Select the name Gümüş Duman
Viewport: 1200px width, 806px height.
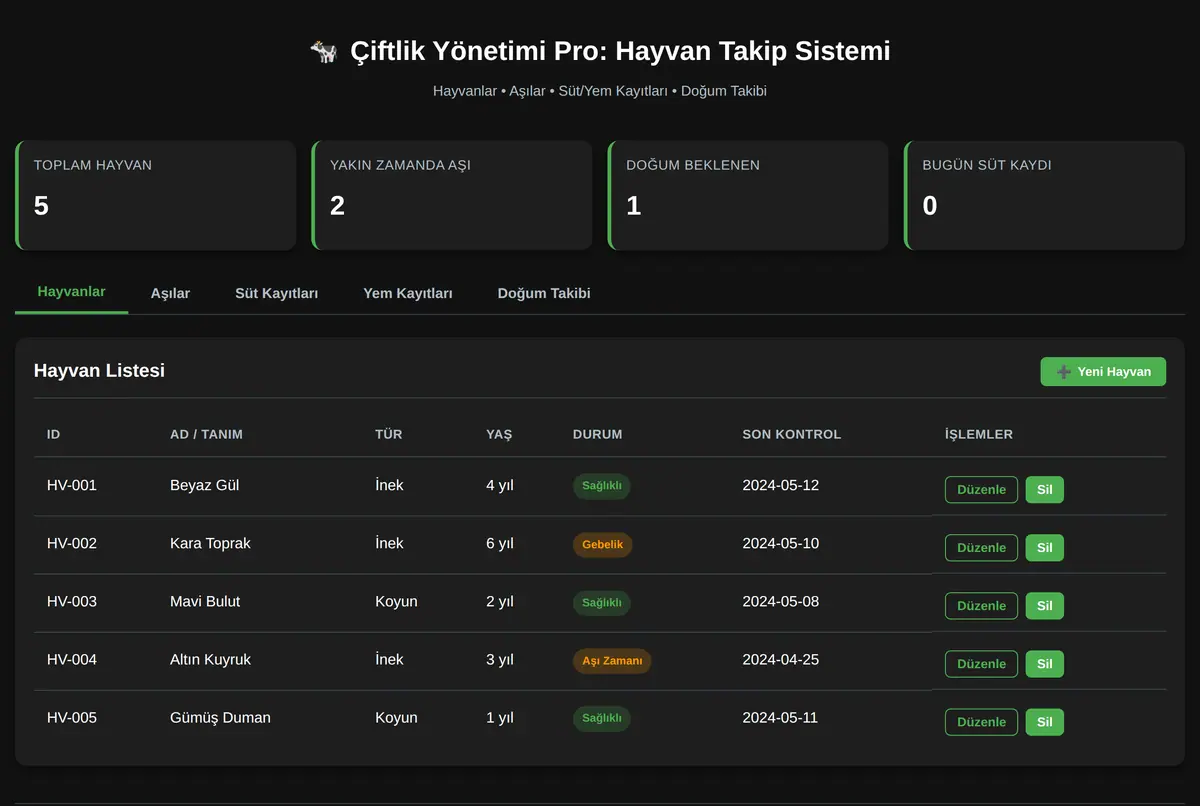click(220, 717)
